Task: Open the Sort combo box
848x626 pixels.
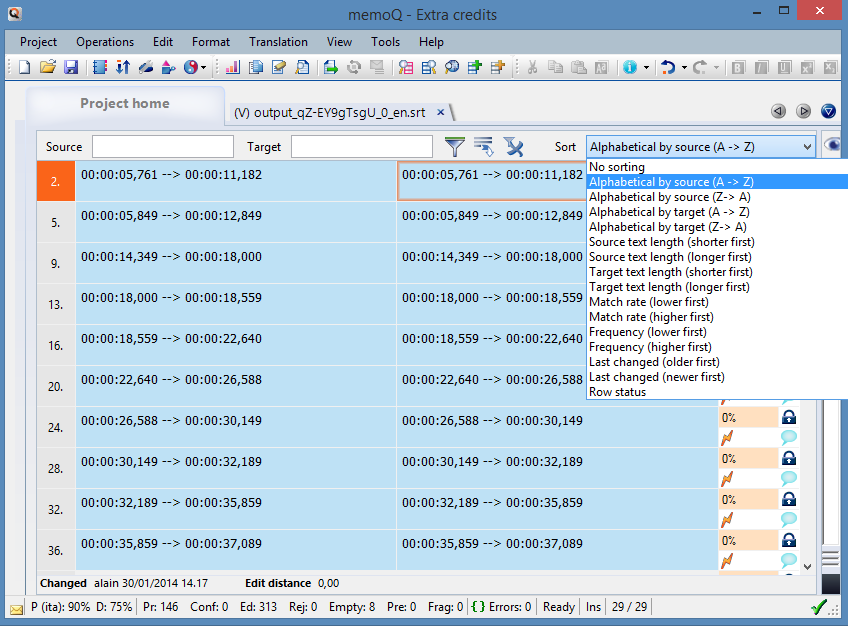Action: (701, 147)
